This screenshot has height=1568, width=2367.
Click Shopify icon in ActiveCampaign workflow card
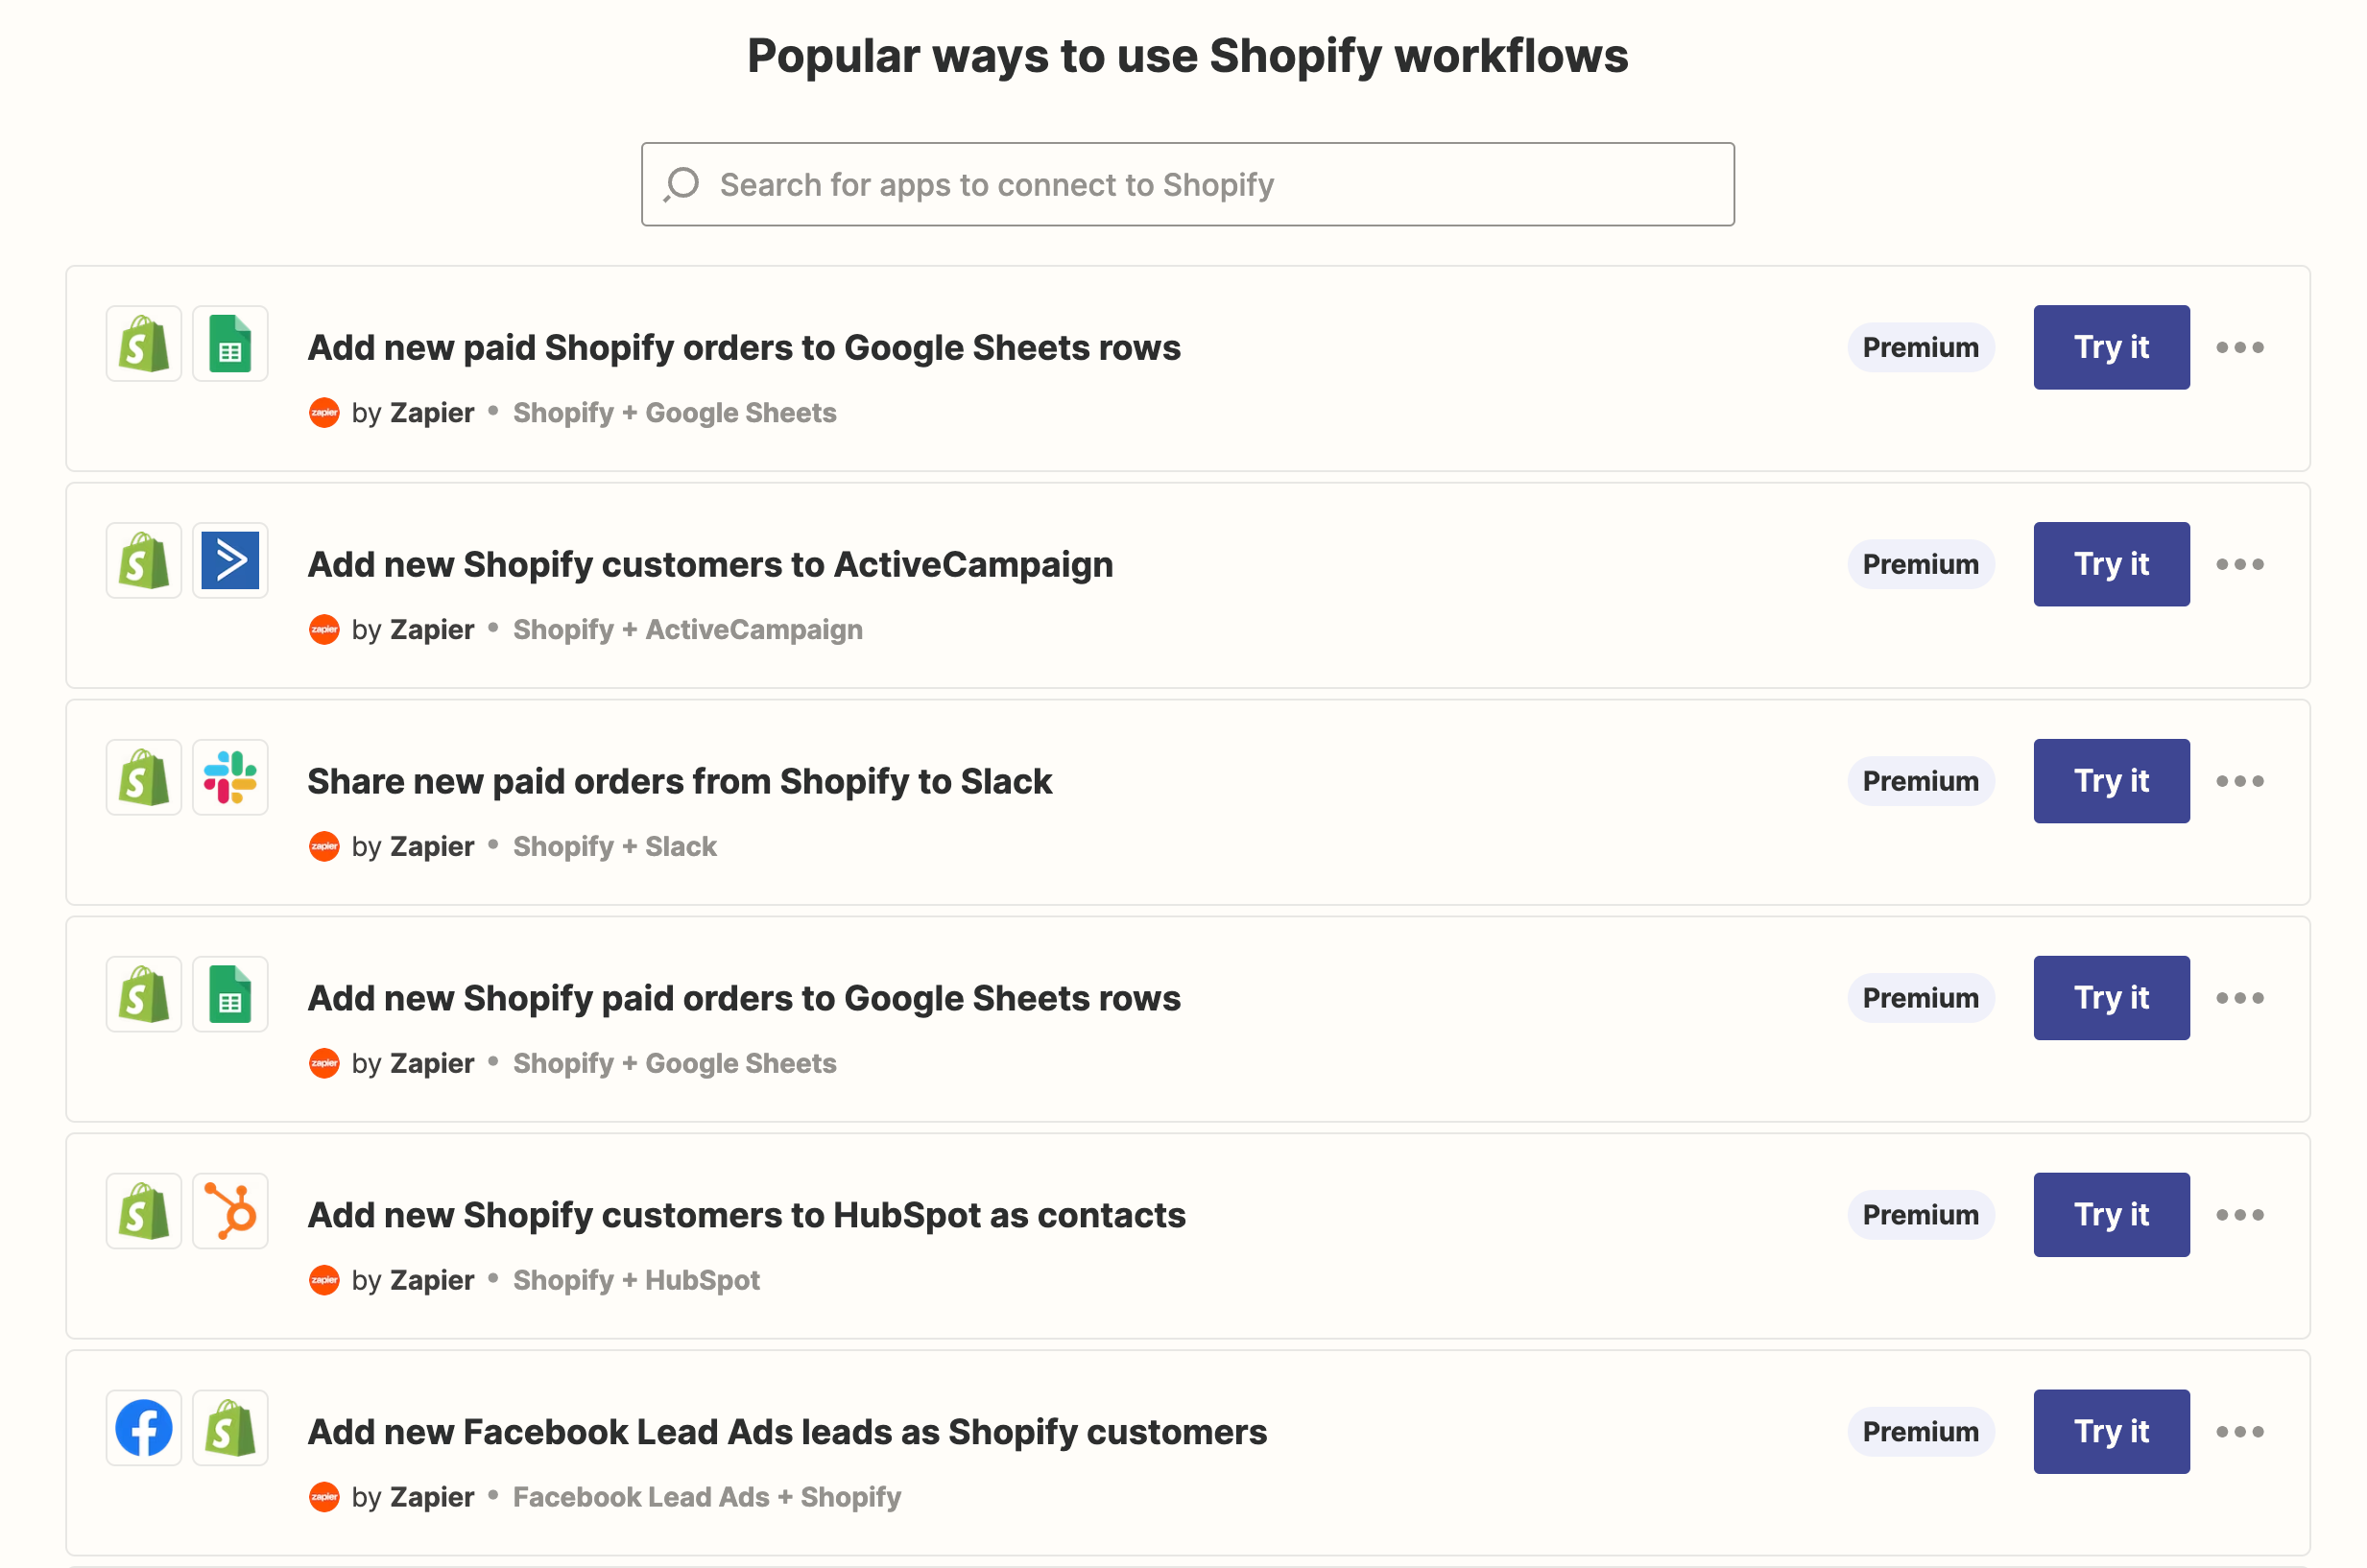pos(144,561)
